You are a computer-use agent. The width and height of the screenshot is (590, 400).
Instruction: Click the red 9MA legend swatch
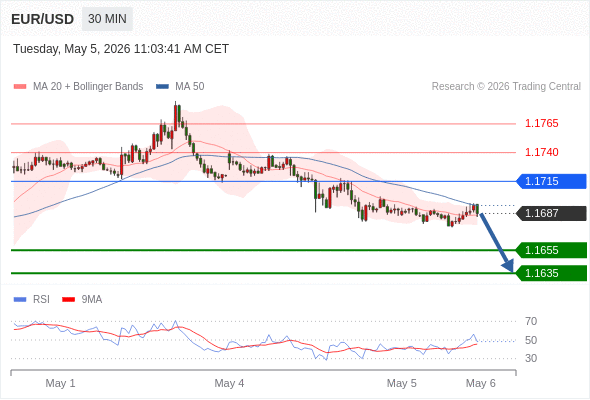click(68, 300)
